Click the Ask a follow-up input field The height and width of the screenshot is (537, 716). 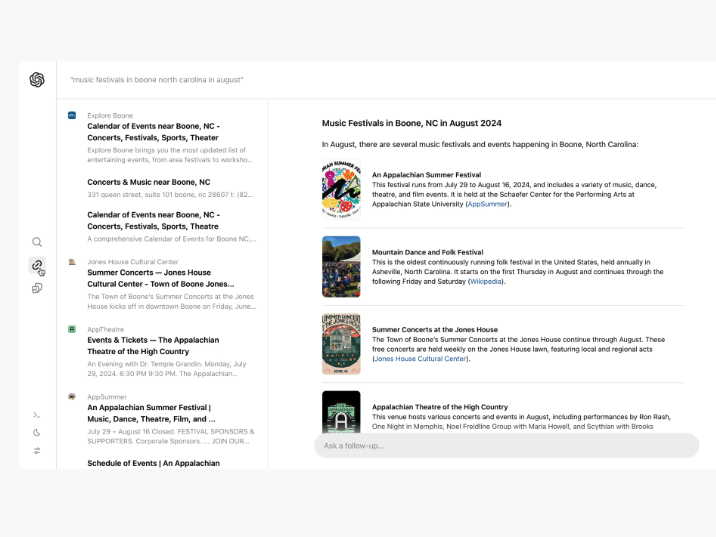[x=506, y=446]
